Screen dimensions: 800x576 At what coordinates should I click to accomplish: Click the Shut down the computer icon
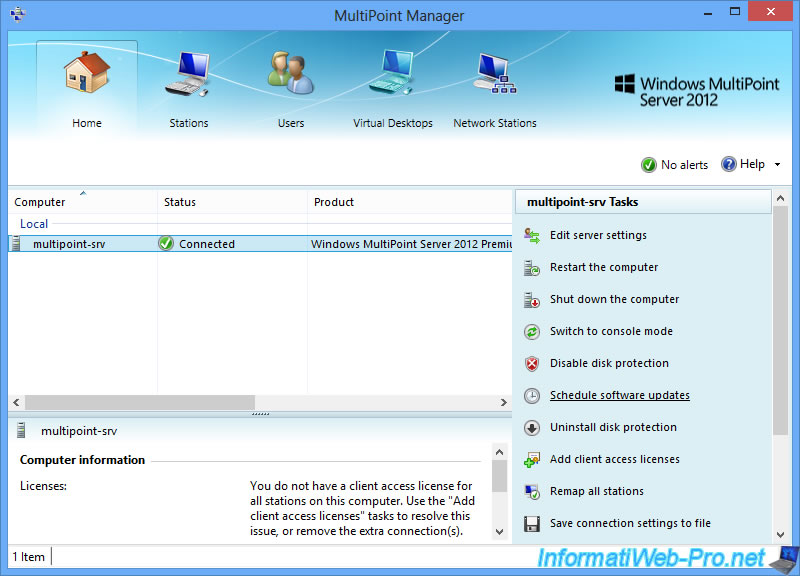532,300
